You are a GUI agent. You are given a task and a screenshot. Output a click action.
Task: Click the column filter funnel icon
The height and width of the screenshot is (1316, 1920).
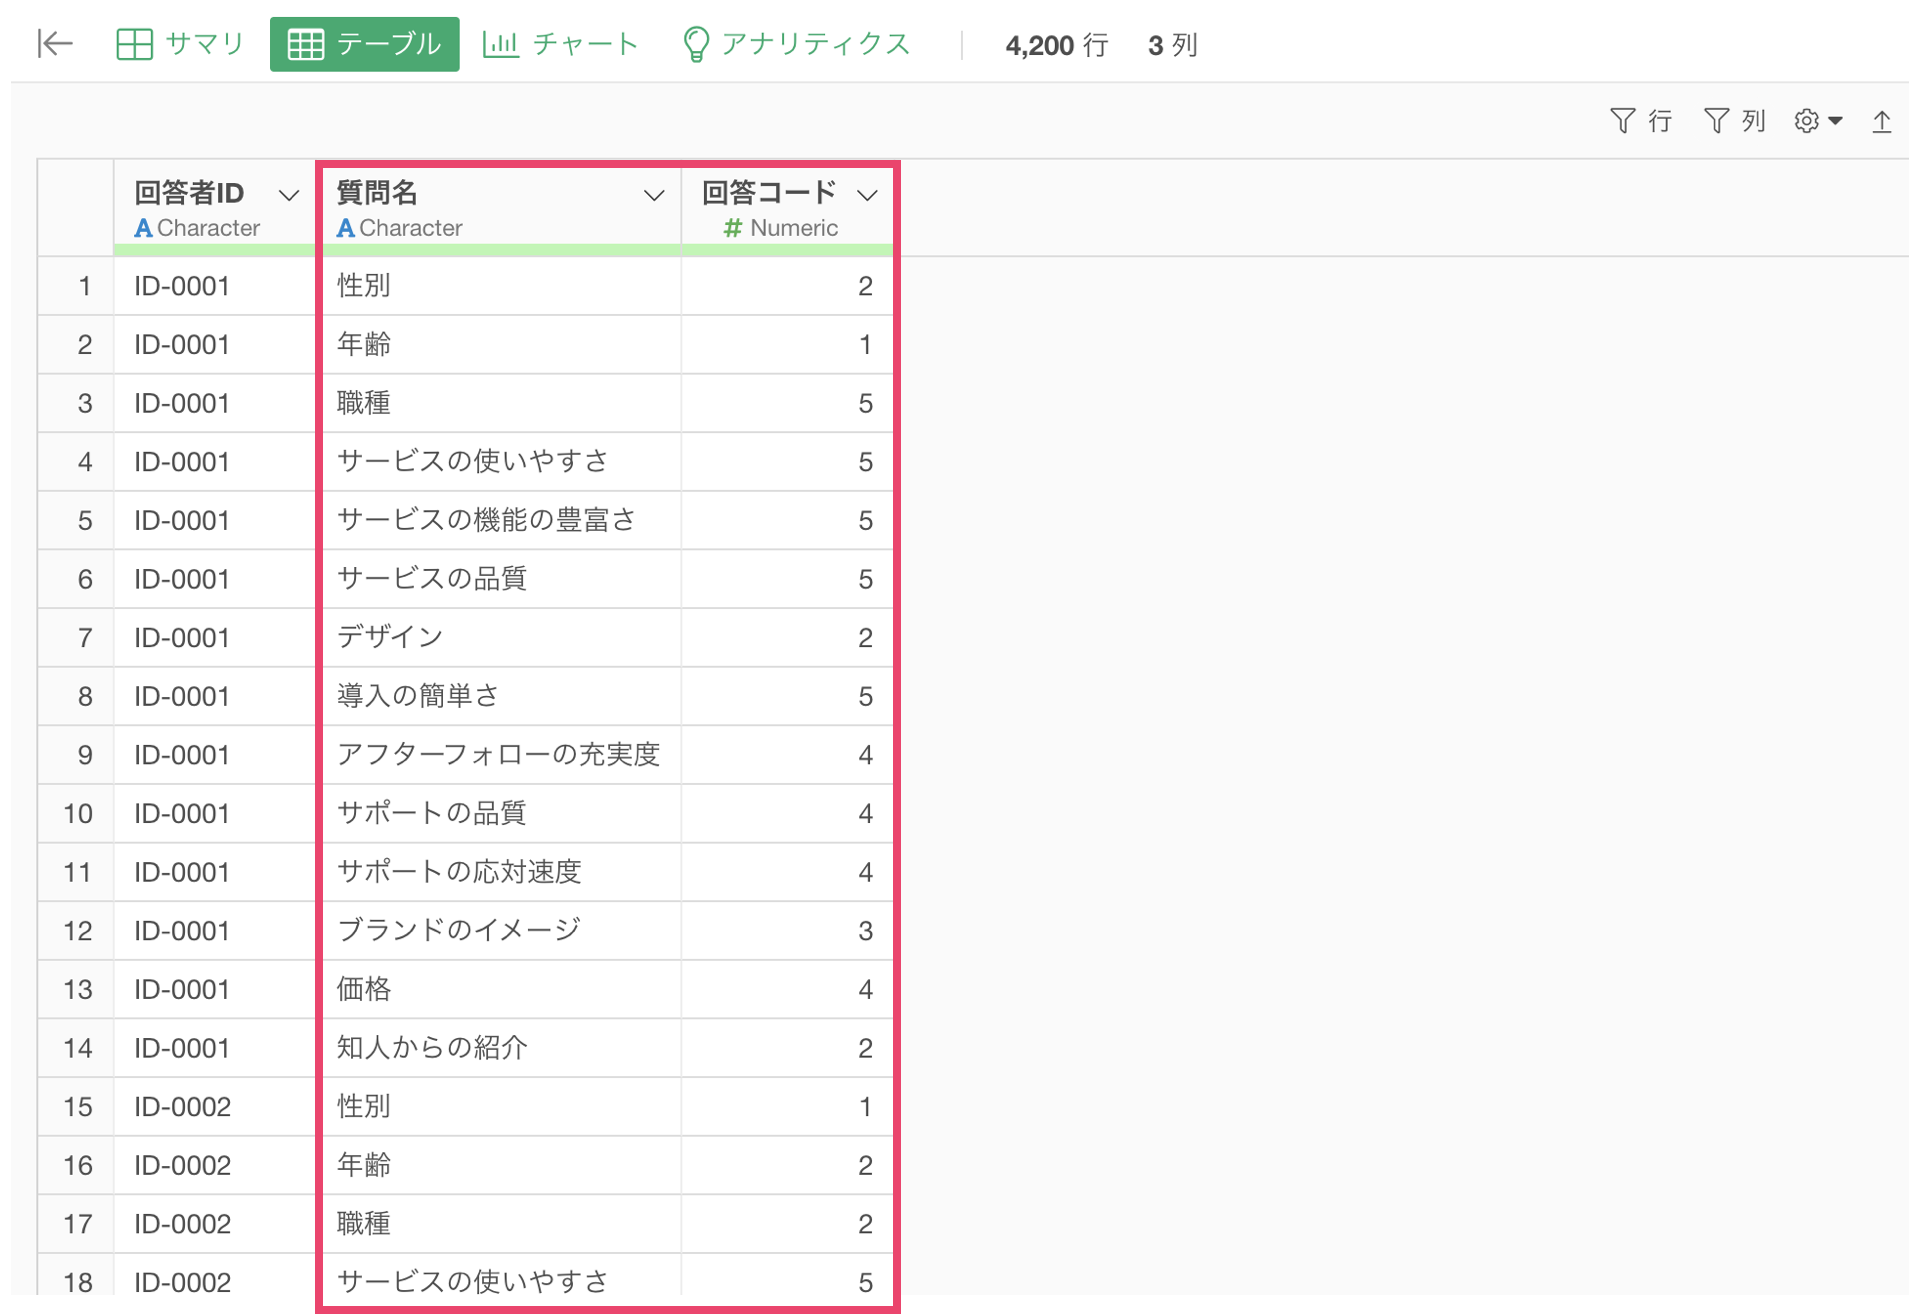1716,121
